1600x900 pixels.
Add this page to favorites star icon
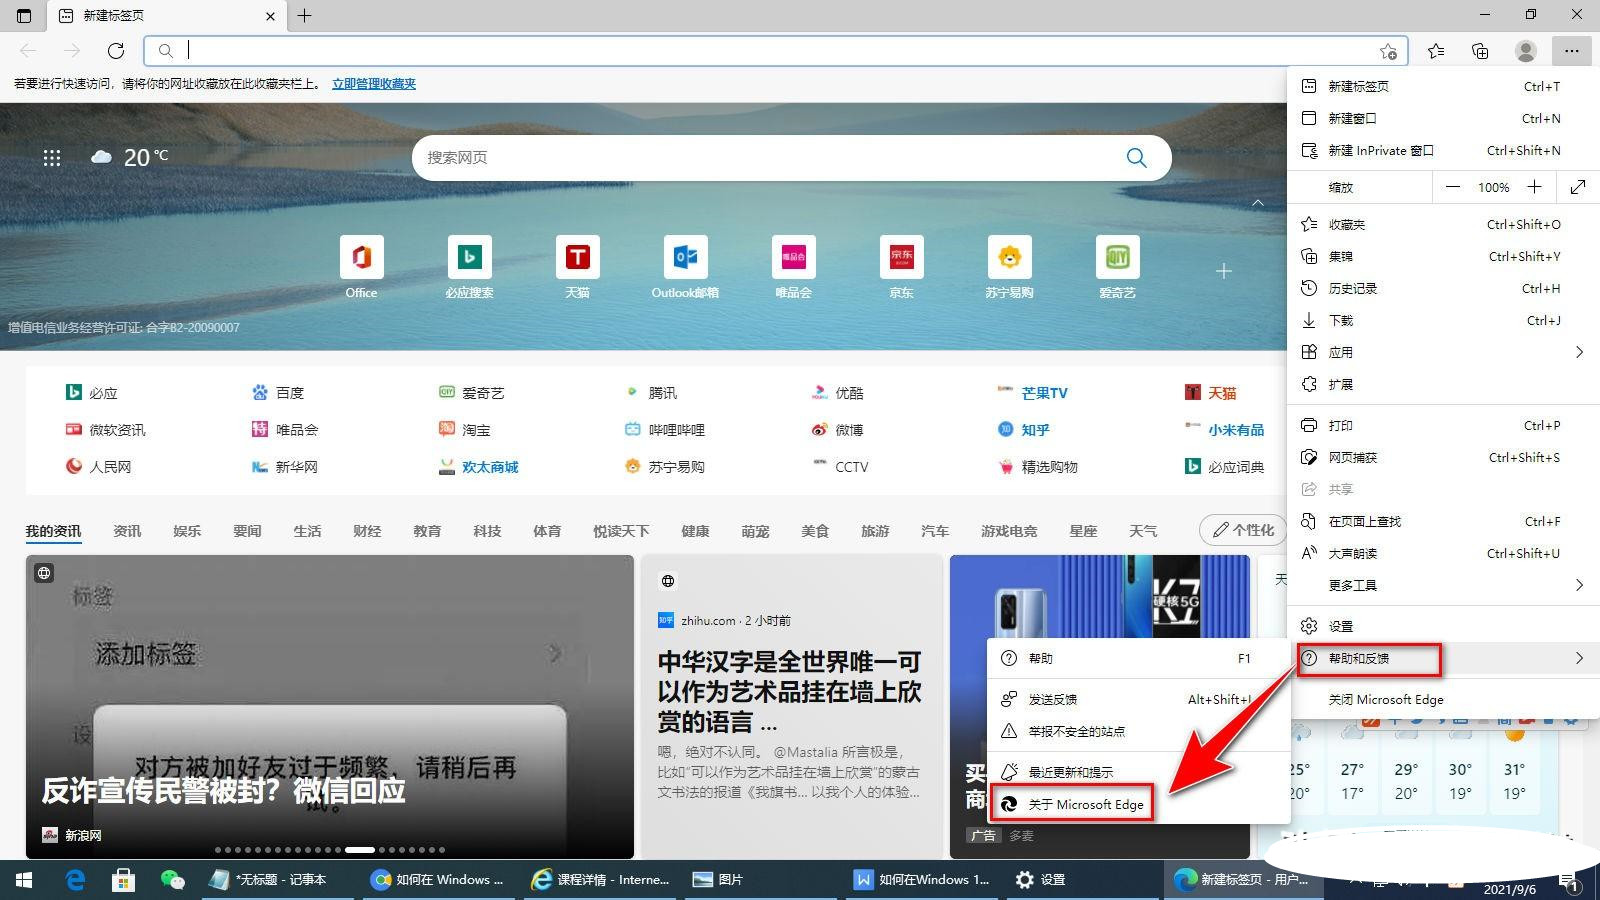pyautogui.click(x=1388, y=51)
